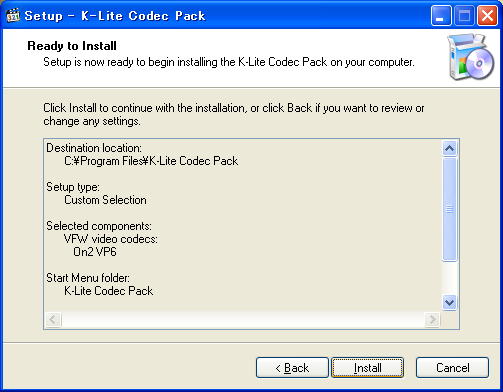Click the software box CD icon

click(471, 57)
